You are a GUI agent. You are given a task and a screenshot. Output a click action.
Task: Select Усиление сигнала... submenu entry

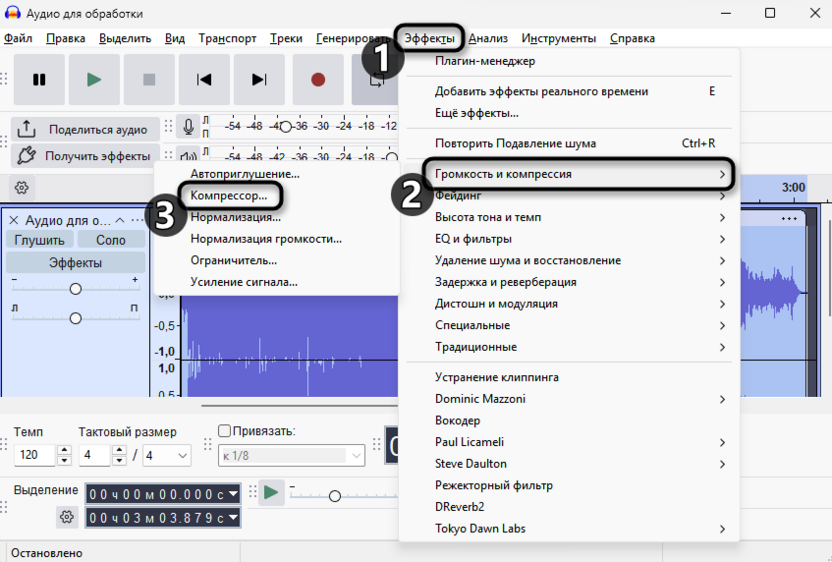[x=276, y=282]
